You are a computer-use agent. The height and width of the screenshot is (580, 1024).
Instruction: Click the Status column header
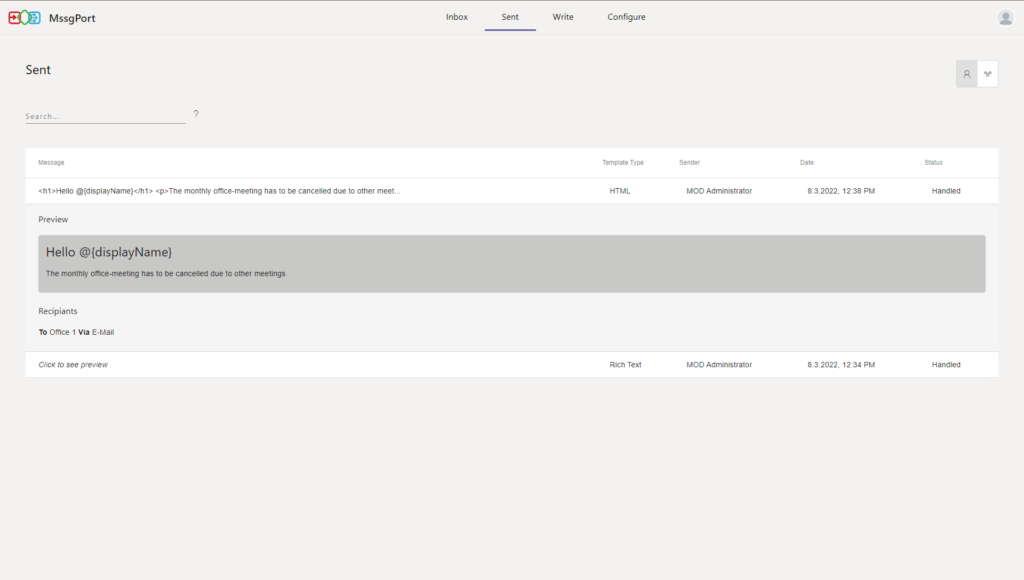pyautogui.click(x=933, y=162)
